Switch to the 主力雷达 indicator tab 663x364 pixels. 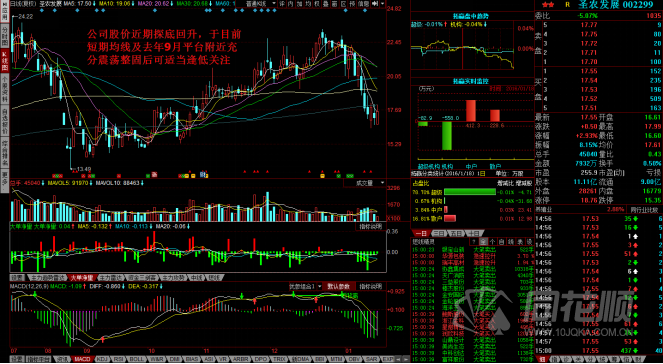(x=111, y=278)
